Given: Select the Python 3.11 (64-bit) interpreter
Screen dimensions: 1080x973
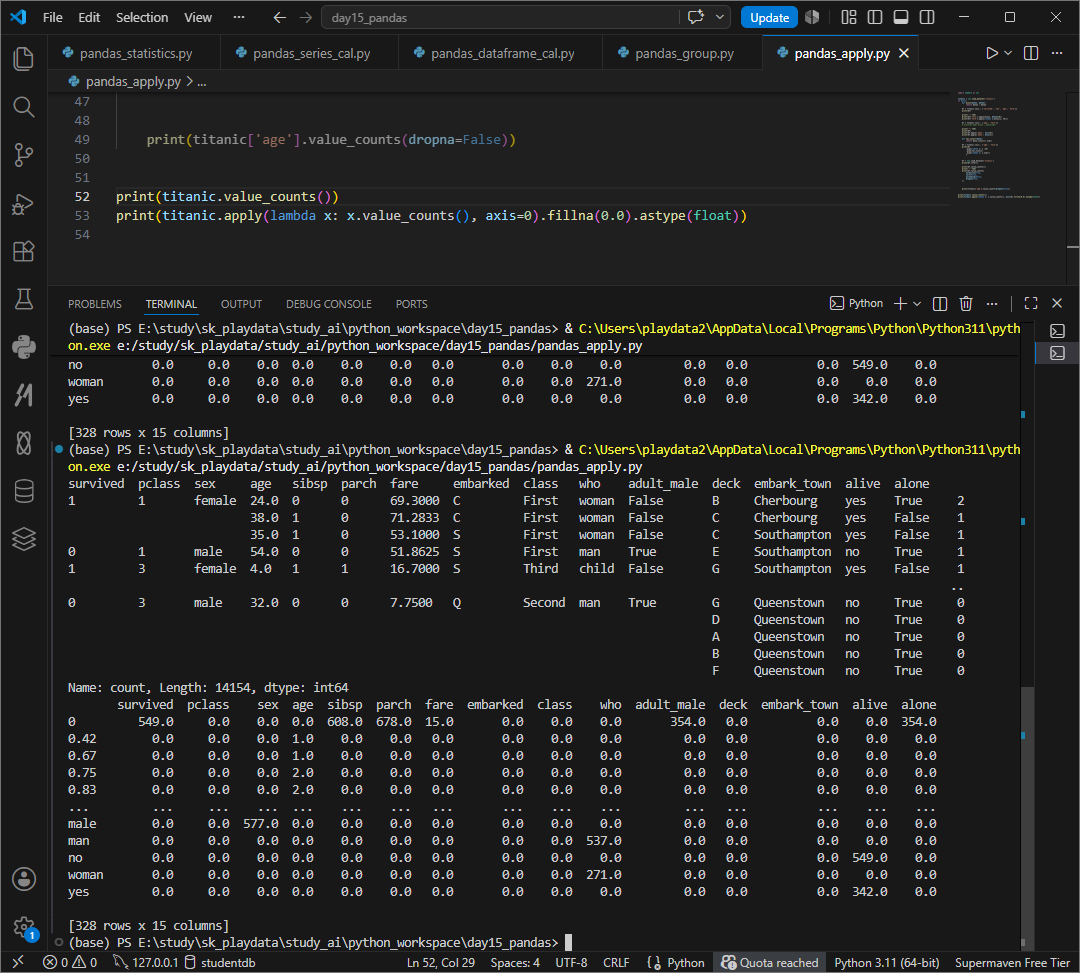Looking at the screenshot, I should pos(887,962).
